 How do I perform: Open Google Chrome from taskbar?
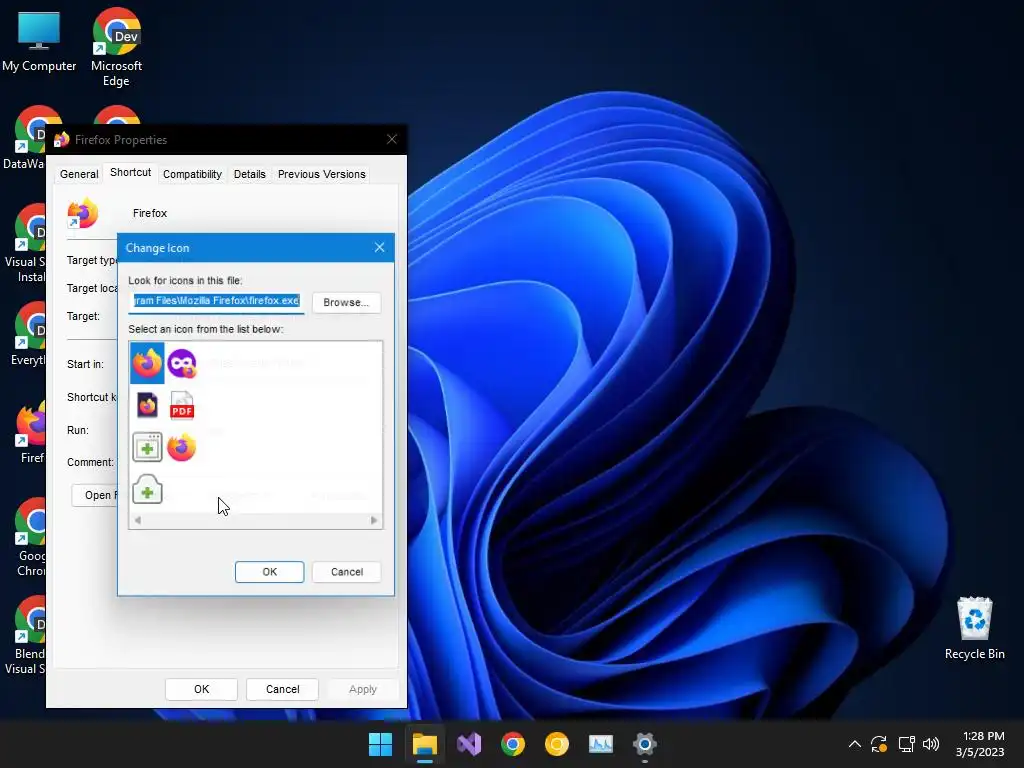pyautogui.click(x=513, y=744)
